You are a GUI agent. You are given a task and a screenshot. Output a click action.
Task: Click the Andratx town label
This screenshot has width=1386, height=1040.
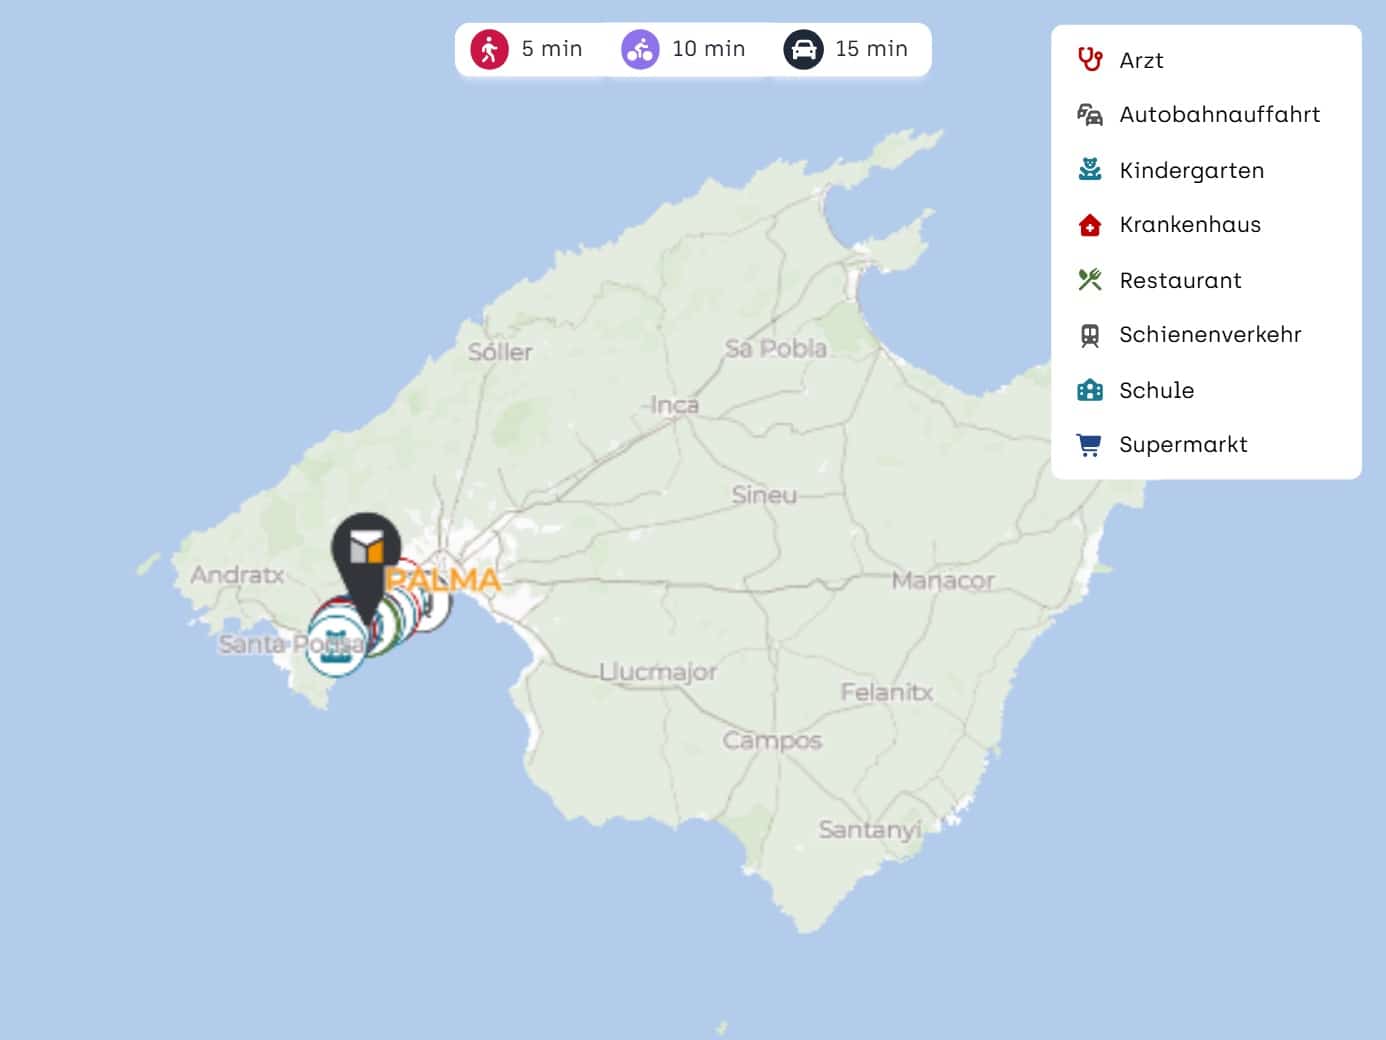click(x=237, y=575)
